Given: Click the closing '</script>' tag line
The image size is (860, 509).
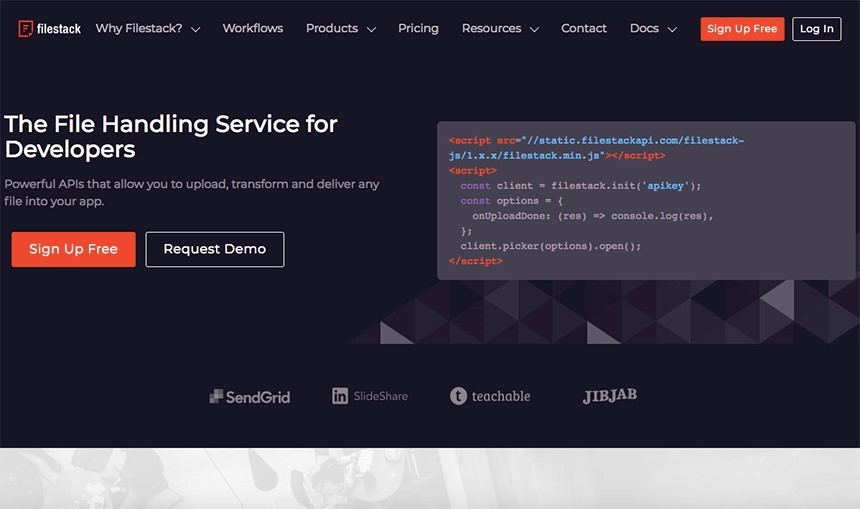Looking at the screenshot, I should (x=476, y=261).
